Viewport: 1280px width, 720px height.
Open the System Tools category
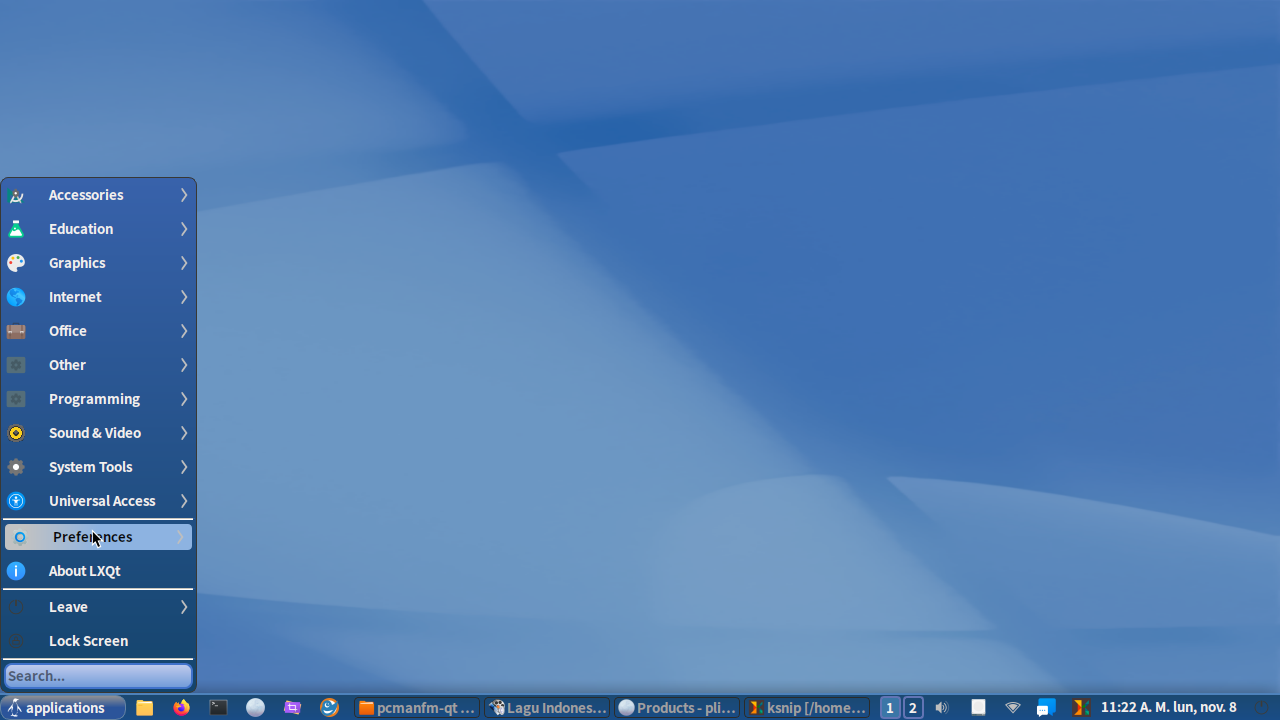98,467
